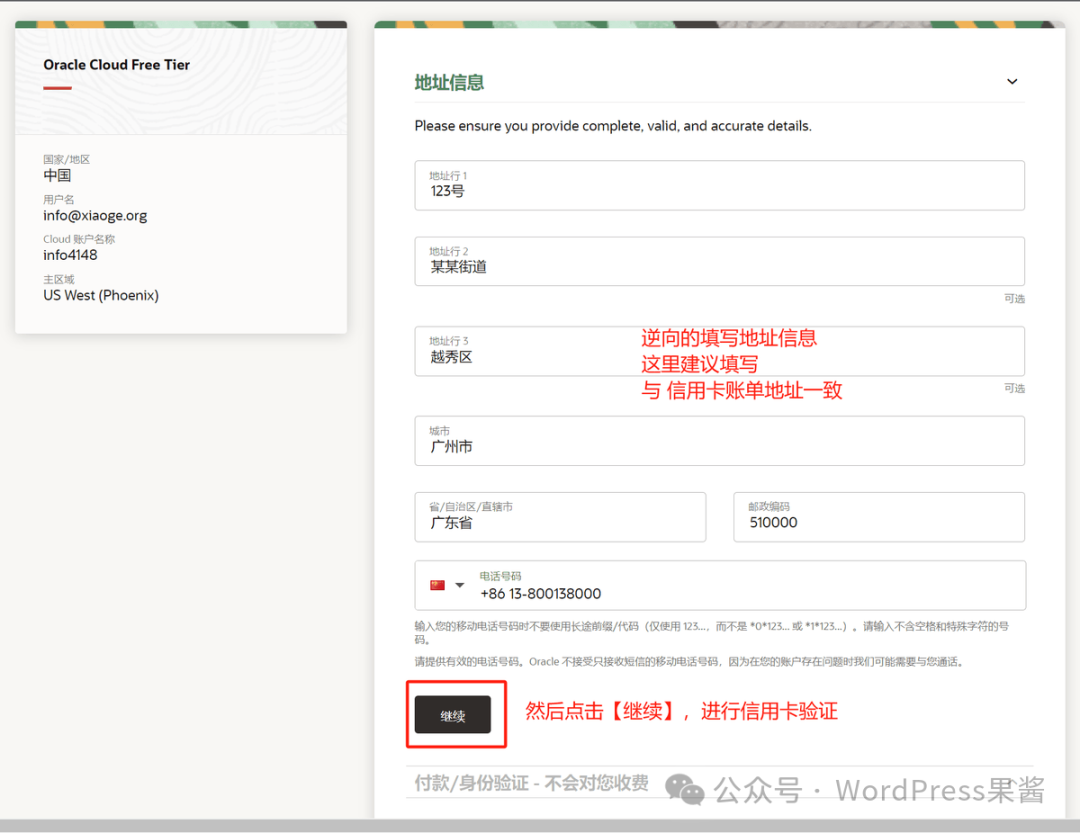Focus the 地址行 1 field
Screen dimensions: 1080x833
coord(719,185)
